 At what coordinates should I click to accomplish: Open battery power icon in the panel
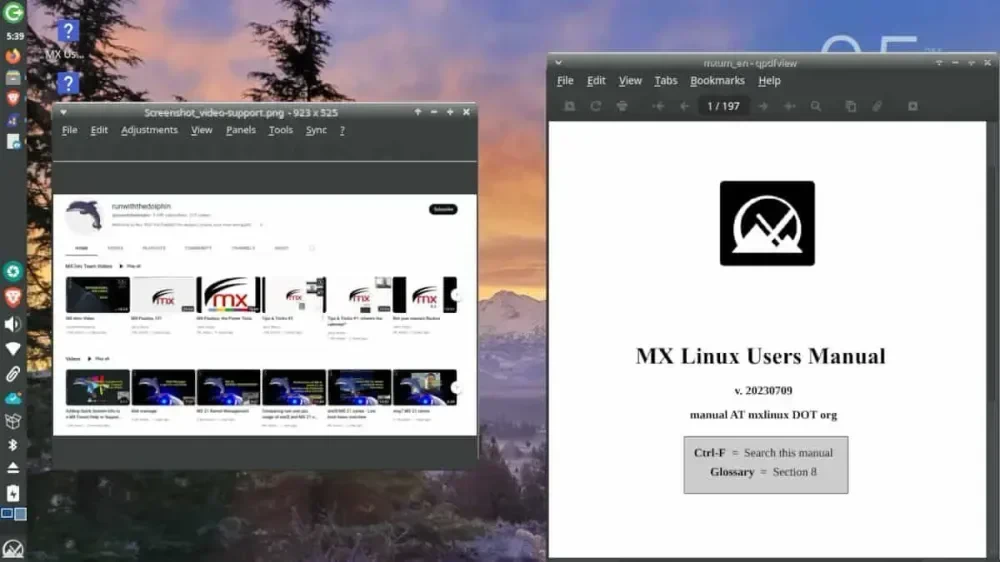pyautogui.click(x=13, y=493)
